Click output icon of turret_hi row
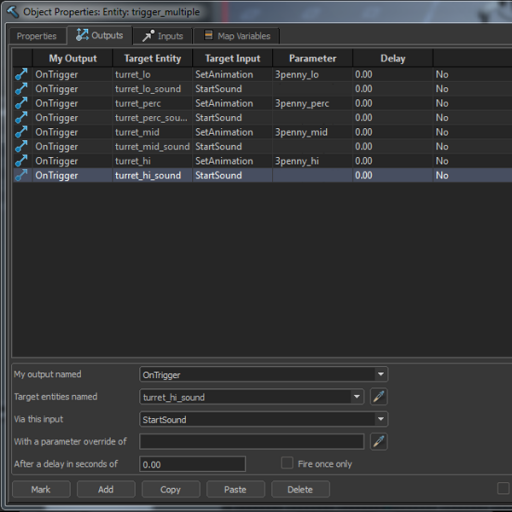This screenshot has width=512, height=512. pyautogui.click(x=21, y=161)
